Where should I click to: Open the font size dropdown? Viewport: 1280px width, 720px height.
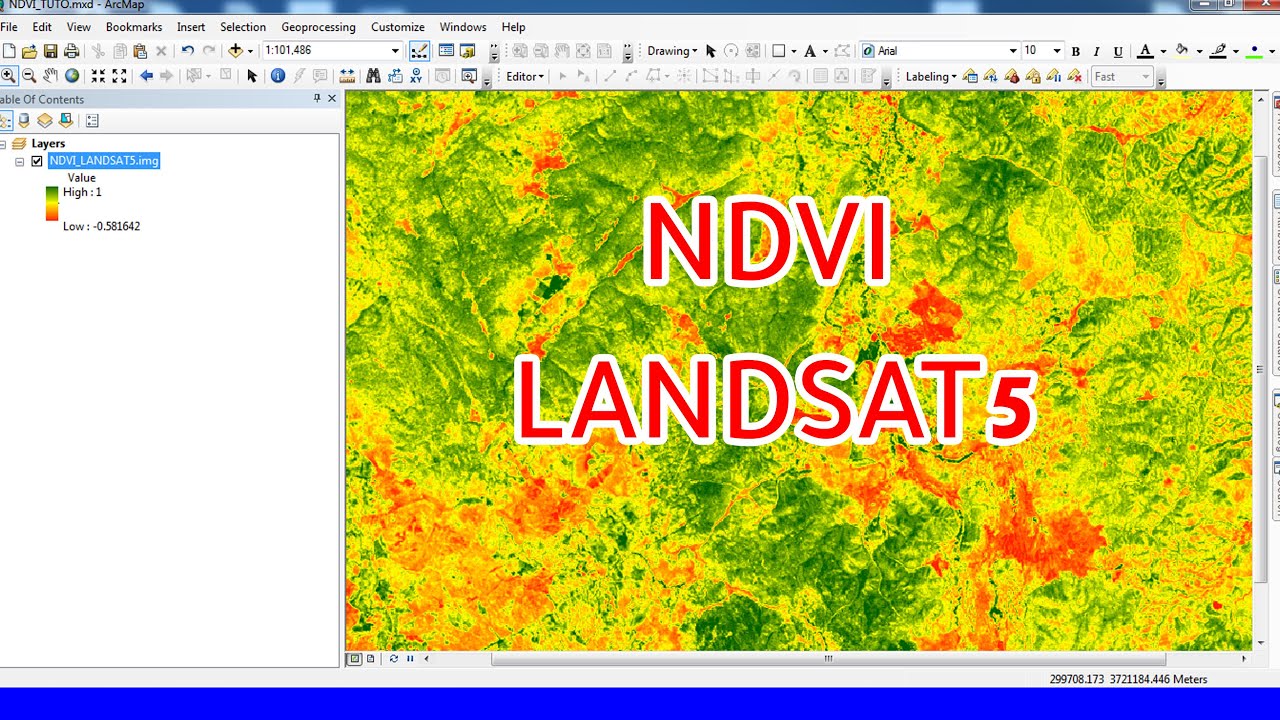click(x=1057, y=51)
